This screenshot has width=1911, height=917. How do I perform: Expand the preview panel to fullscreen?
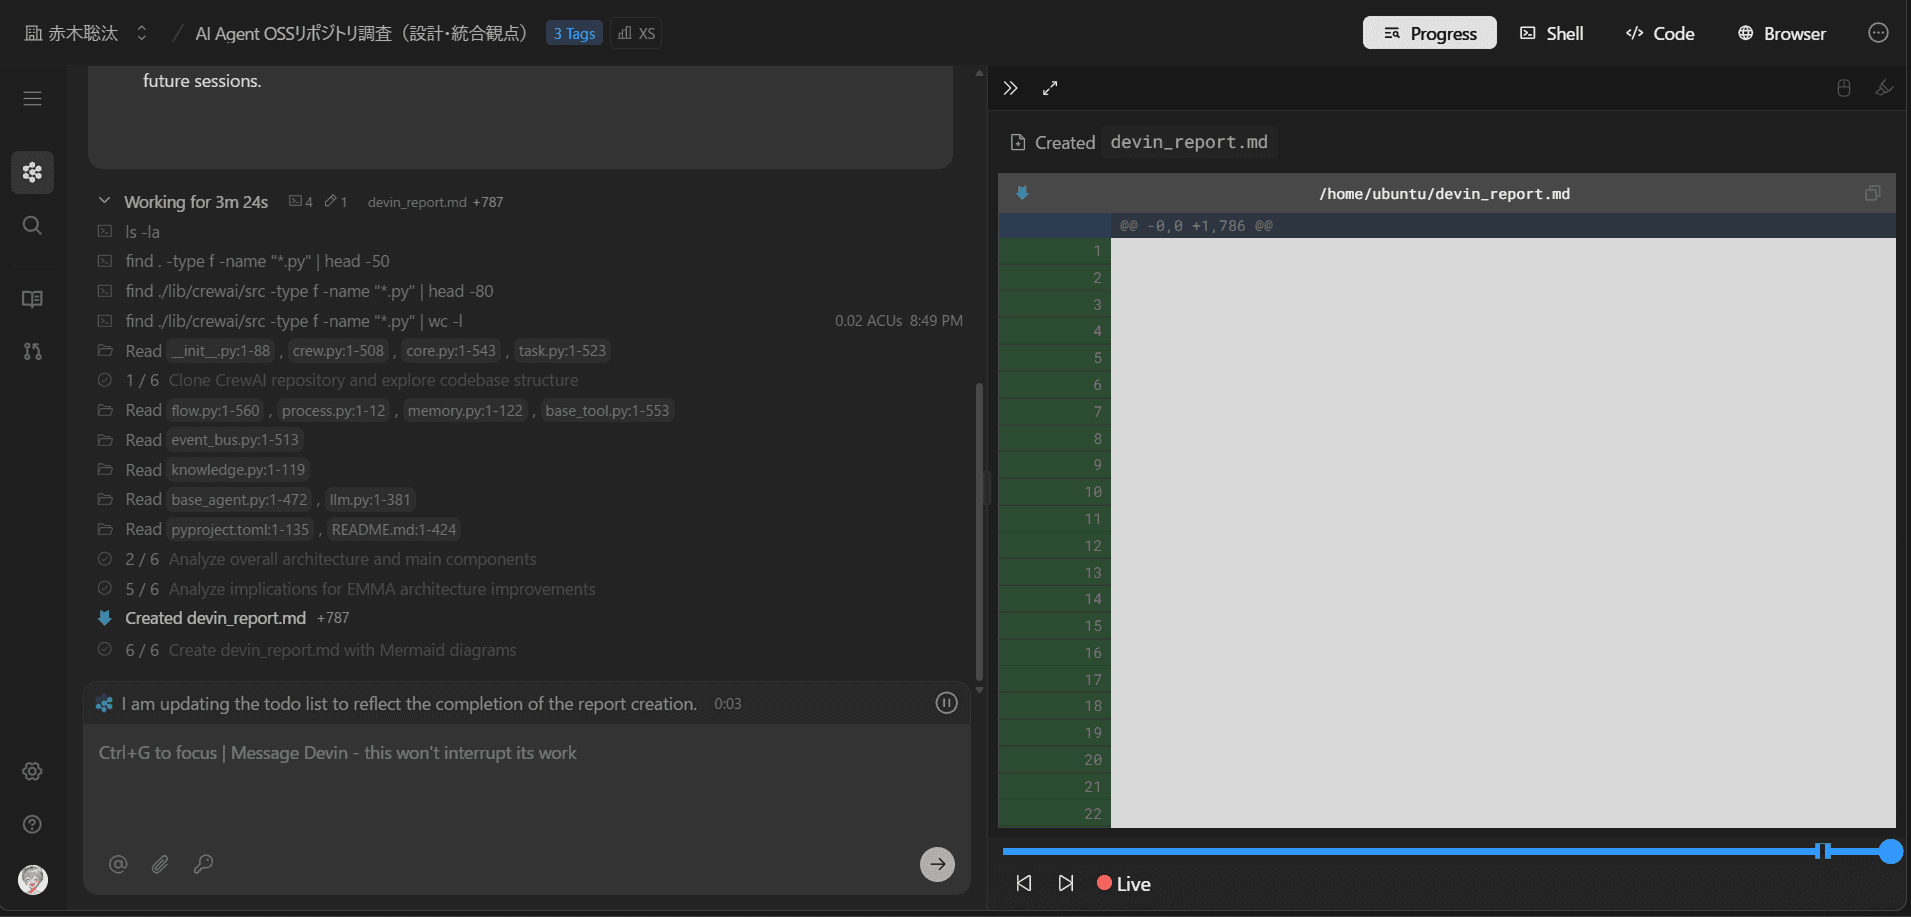pos(1050,88)
